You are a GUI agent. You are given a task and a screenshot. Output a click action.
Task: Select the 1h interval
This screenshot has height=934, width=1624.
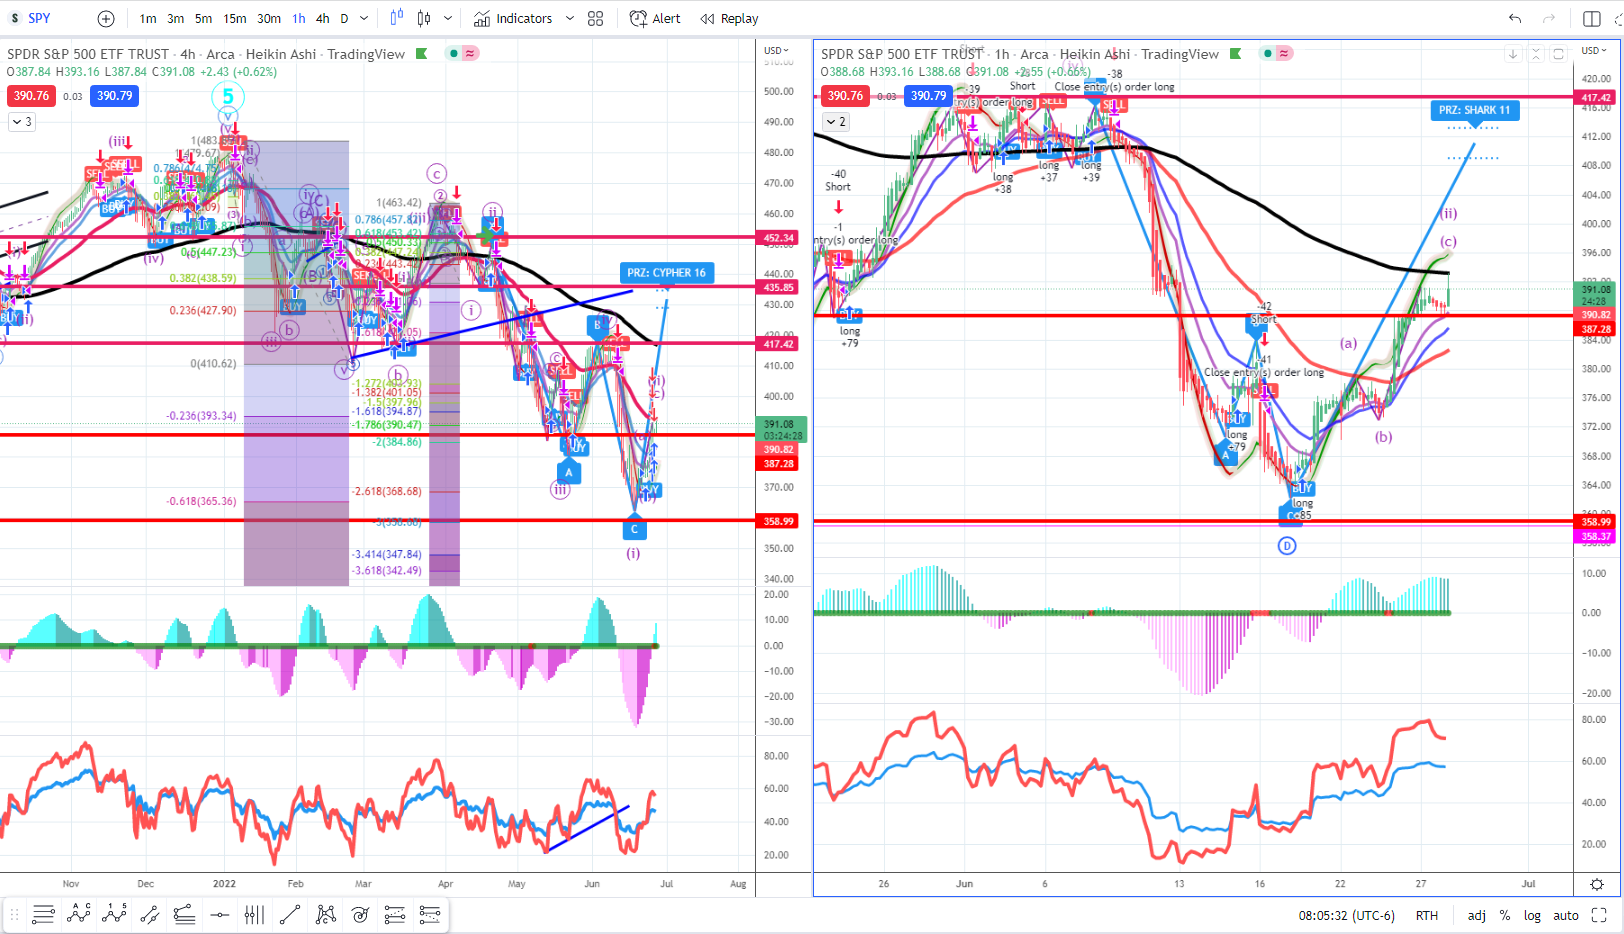point(299,18)
